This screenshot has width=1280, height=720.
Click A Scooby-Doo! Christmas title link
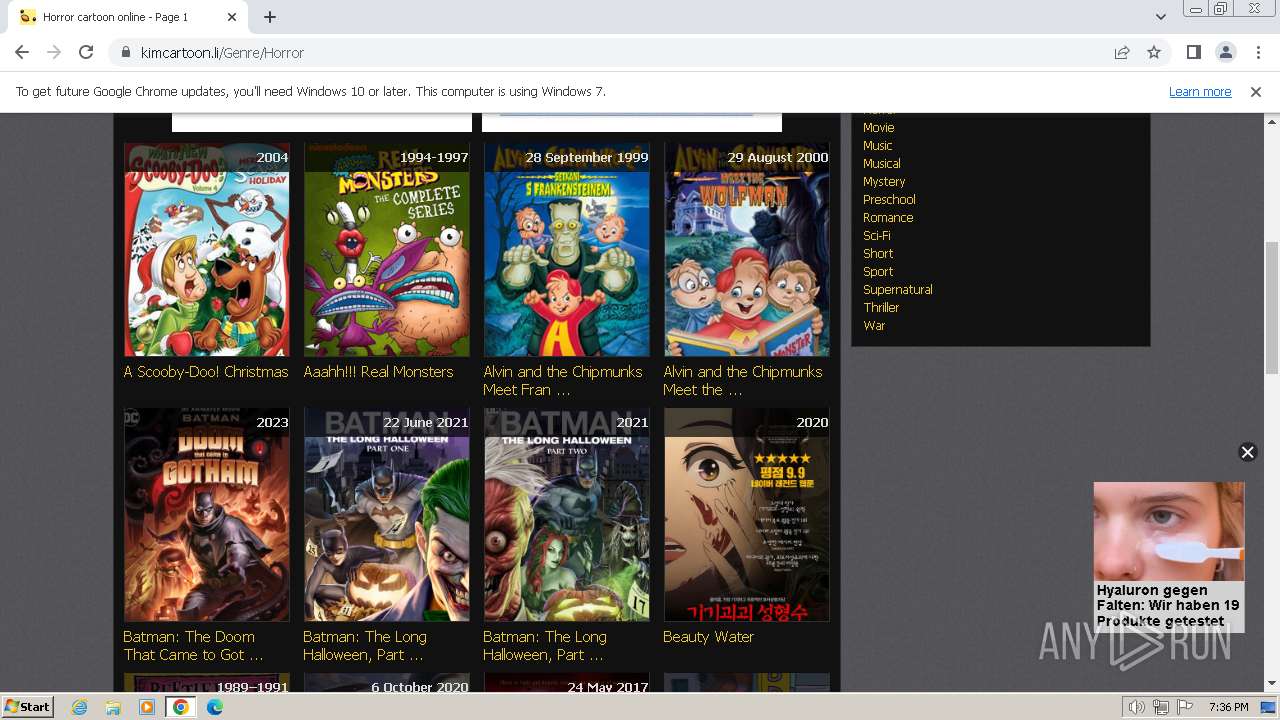[206, 371]
